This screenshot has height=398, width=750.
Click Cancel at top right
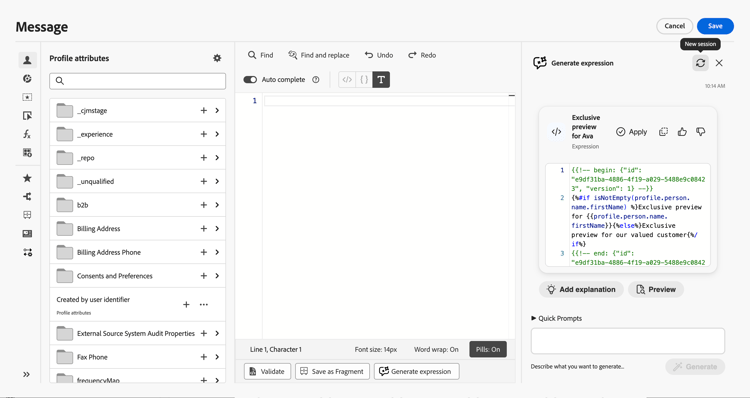pos(674,26)
